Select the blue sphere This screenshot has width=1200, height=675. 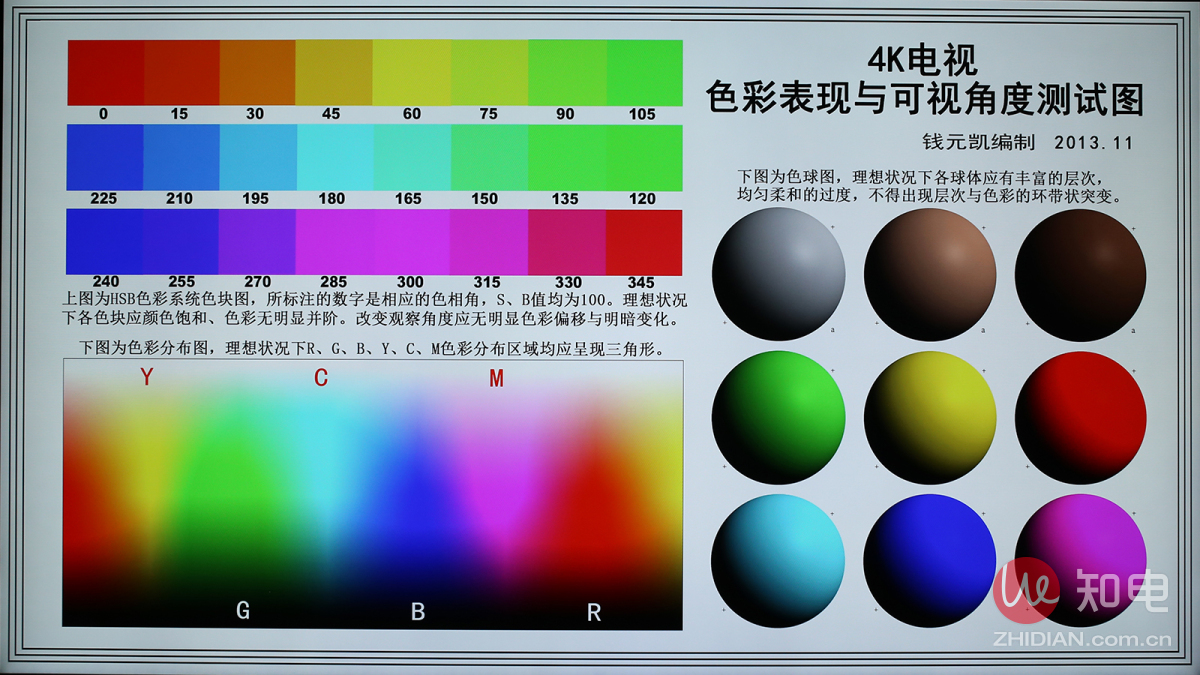click(x=929, y=560)
